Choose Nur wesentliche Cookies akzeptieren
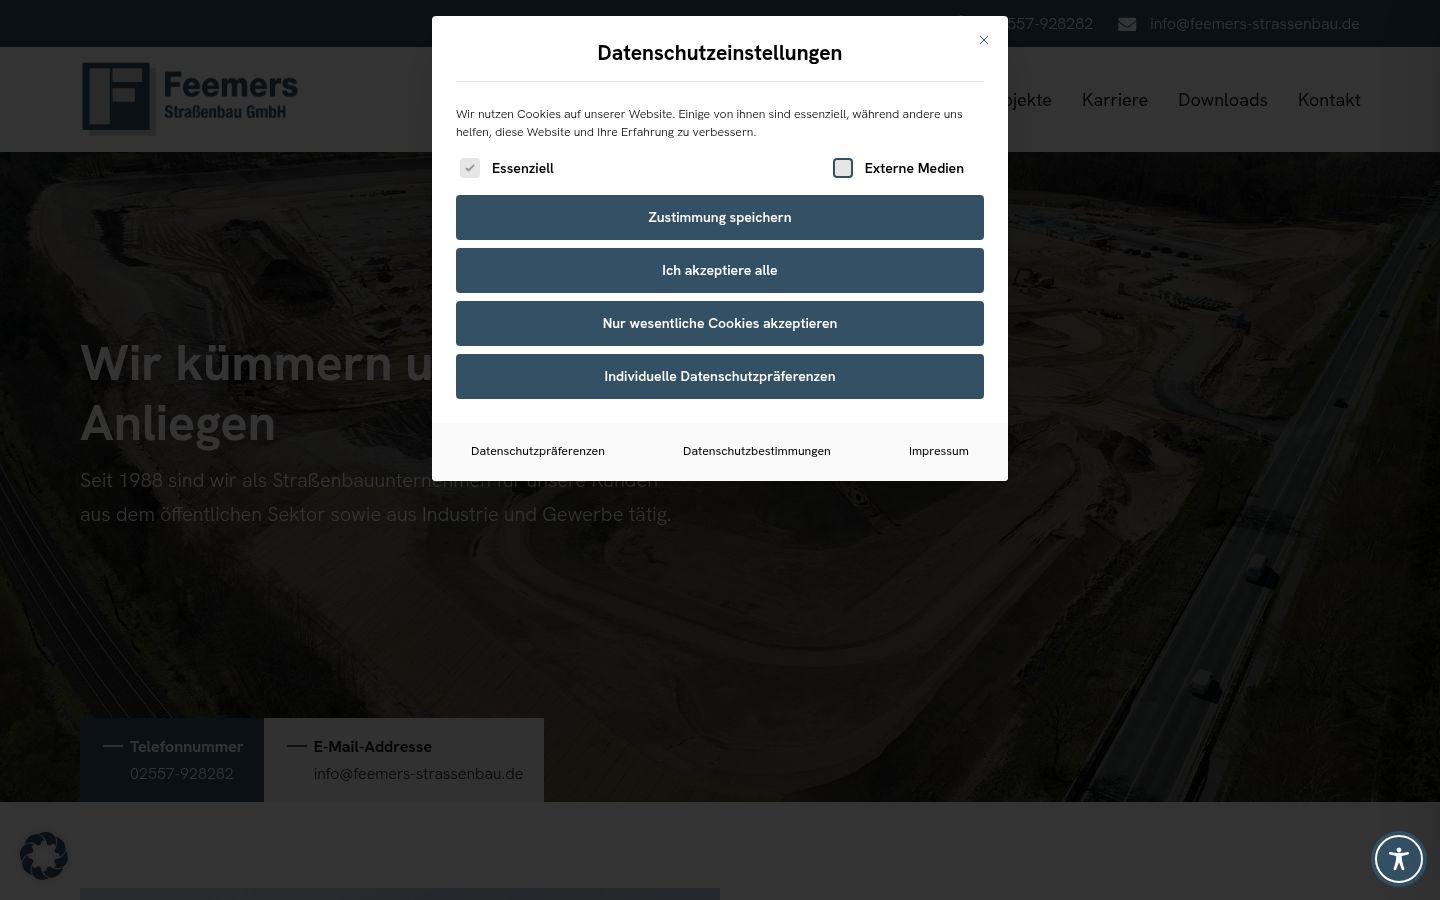The width and height of the screenshot is (1440, 900). click(x=720, y=323)
